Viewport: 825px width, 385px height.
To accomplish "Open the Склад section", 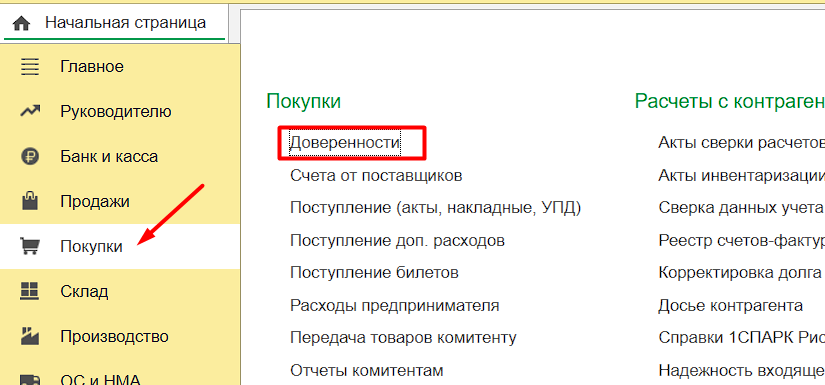I will [84, 291].
